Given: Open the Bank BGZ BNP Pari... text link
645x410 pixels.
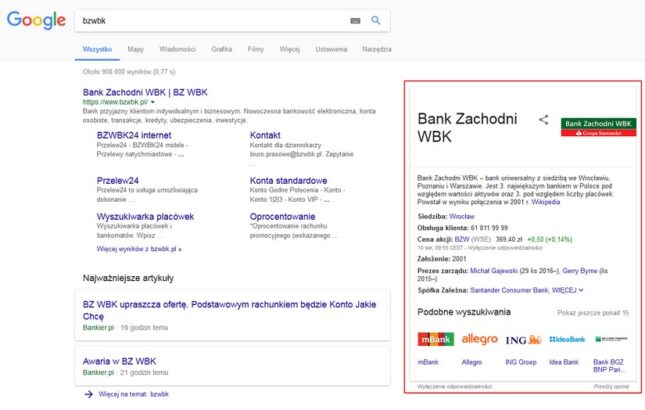Looking at the screenshot, I should [609, 366].
